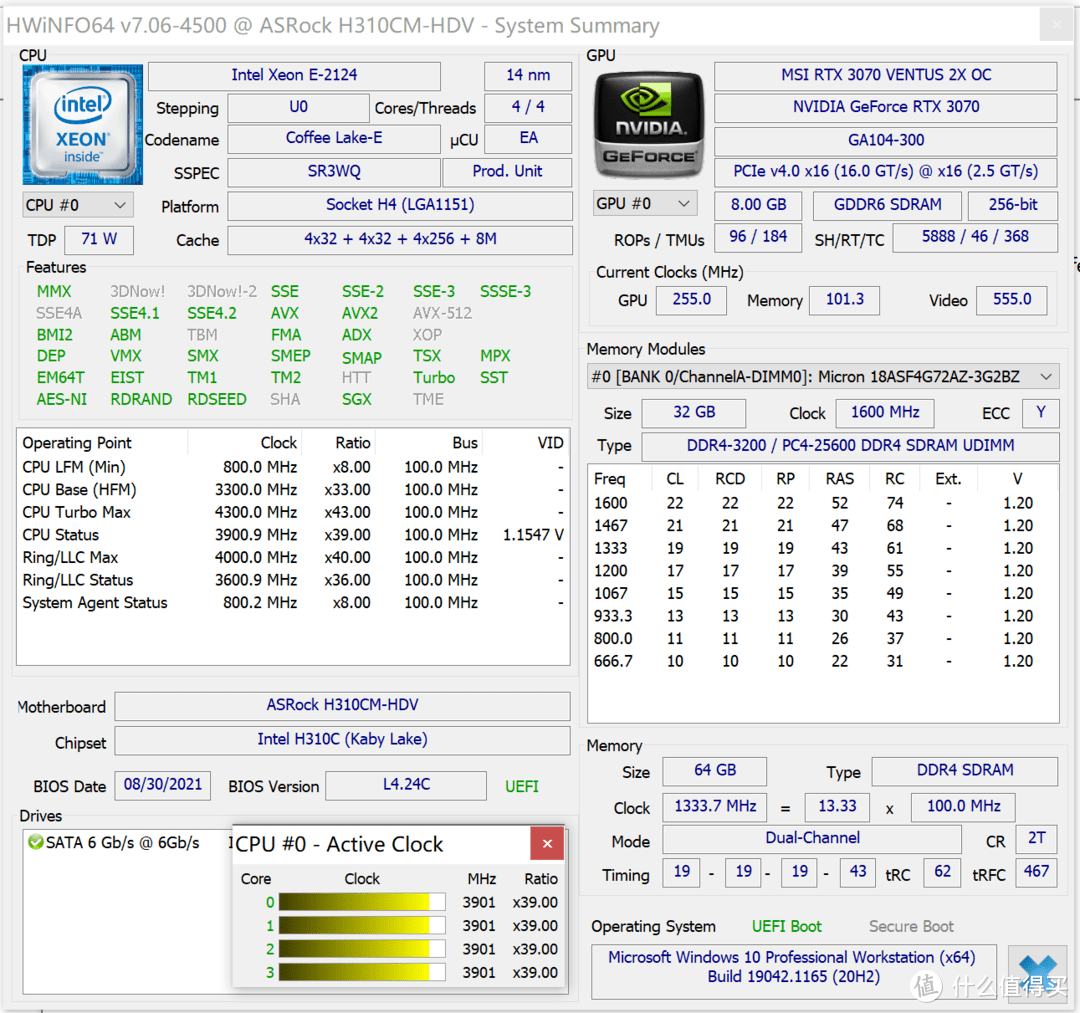Click the module size 32 GB field
This screenshot has height=1013, width=1080.
pyautogui.click(x=694, y=413)
